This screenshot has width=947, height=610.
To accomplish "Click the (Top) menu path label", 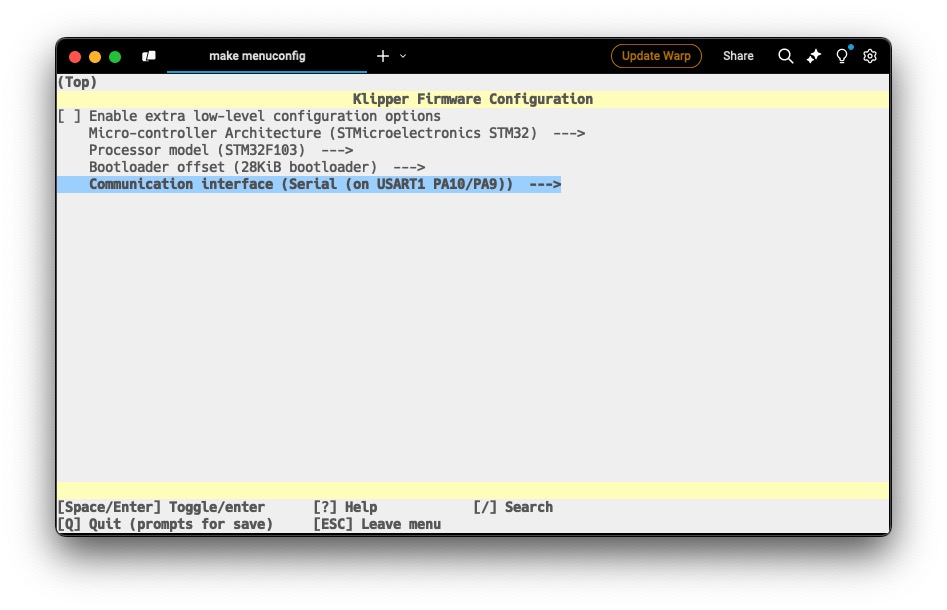I will pyautogui.click(x=77, y=82).
